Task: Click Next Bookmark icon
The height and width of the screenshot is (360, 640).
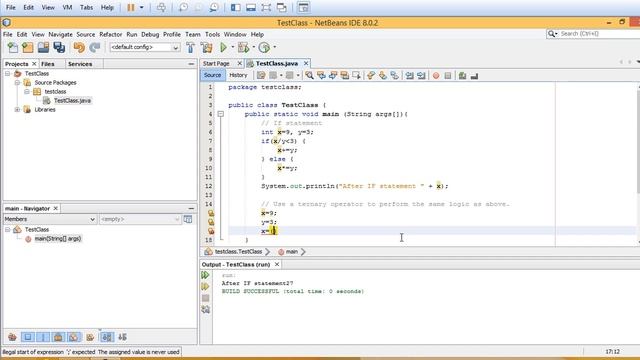Action: pyautogui.click(x=383, y=76)
